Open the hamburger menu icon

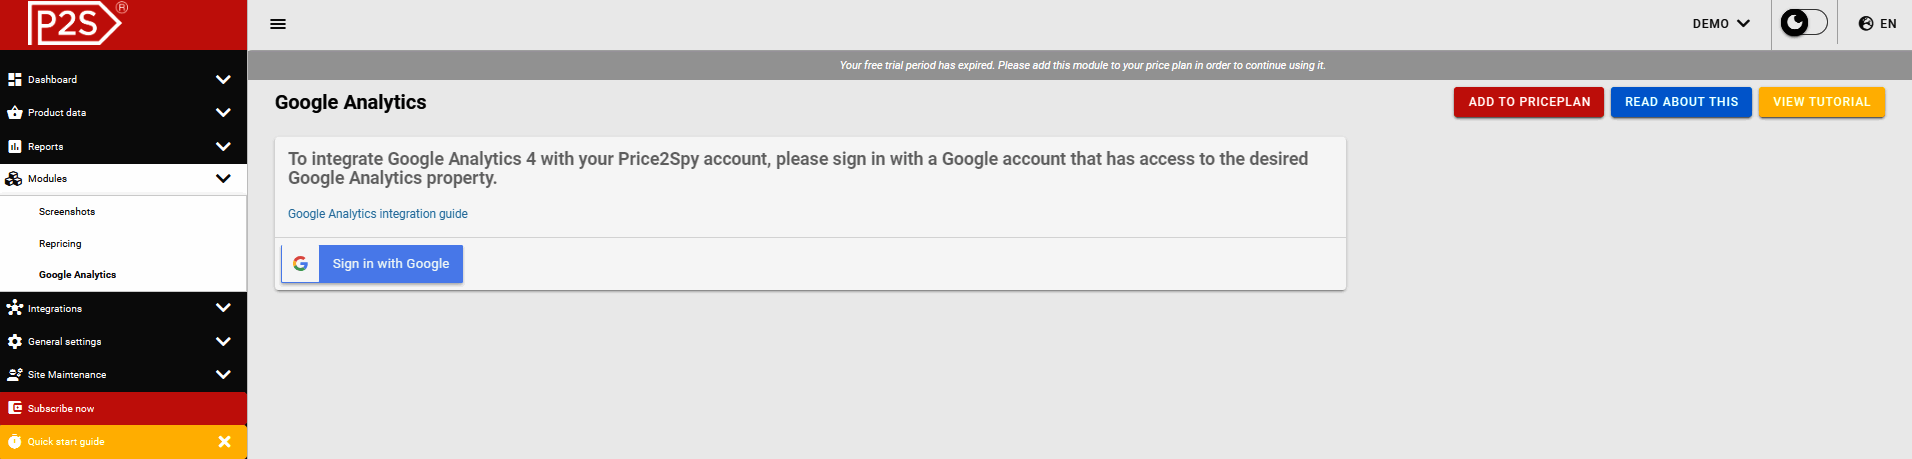tap(278, 24)
